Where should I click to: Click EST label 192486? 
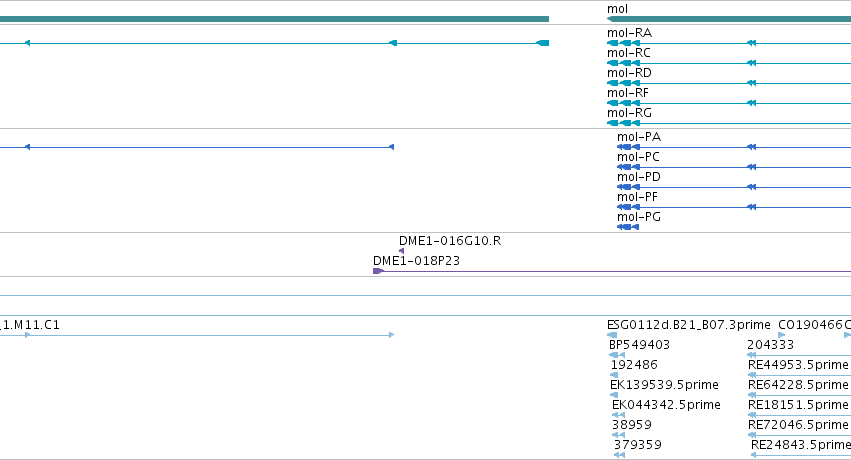(634, 365)
